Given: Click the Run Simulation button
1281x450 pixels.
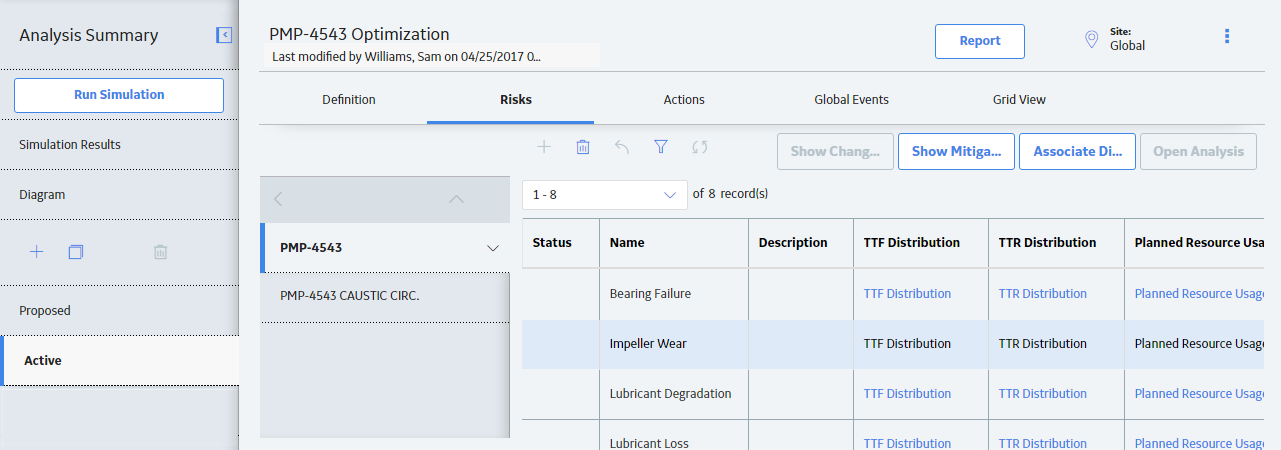Looking at the screenshot, I should click(x=119, y=95).
